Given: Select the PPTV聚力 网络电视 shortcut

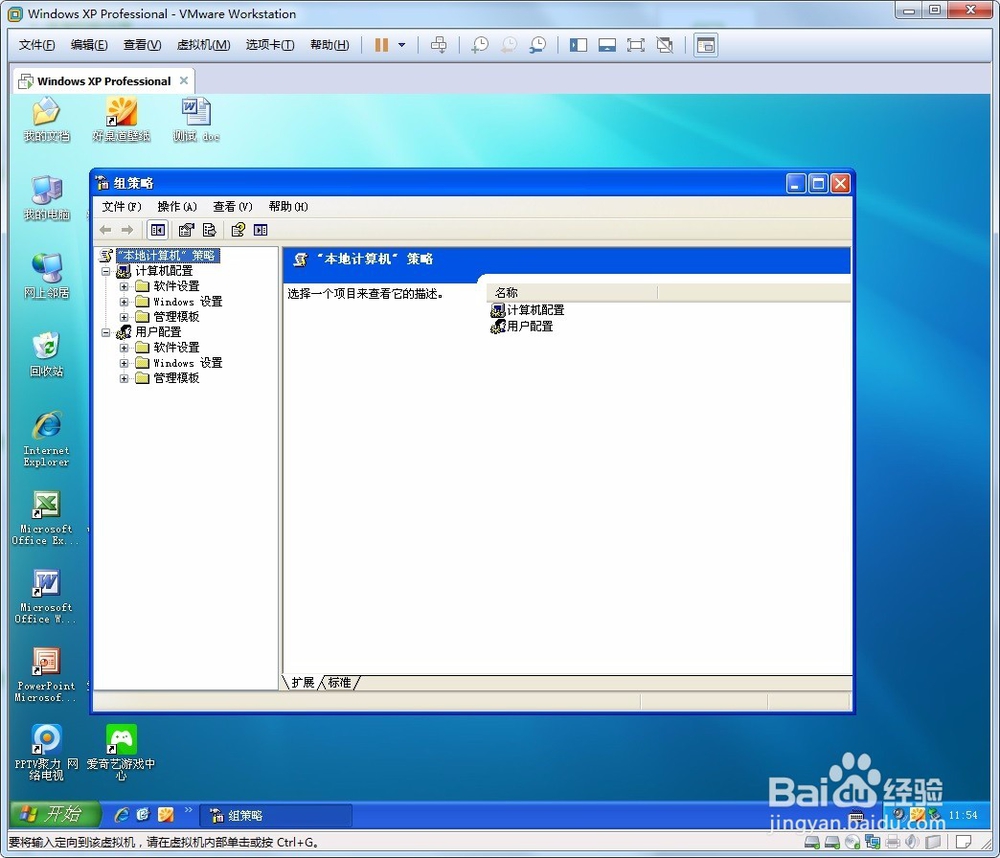Looking at the screenshot, I should tap(47, 753).
